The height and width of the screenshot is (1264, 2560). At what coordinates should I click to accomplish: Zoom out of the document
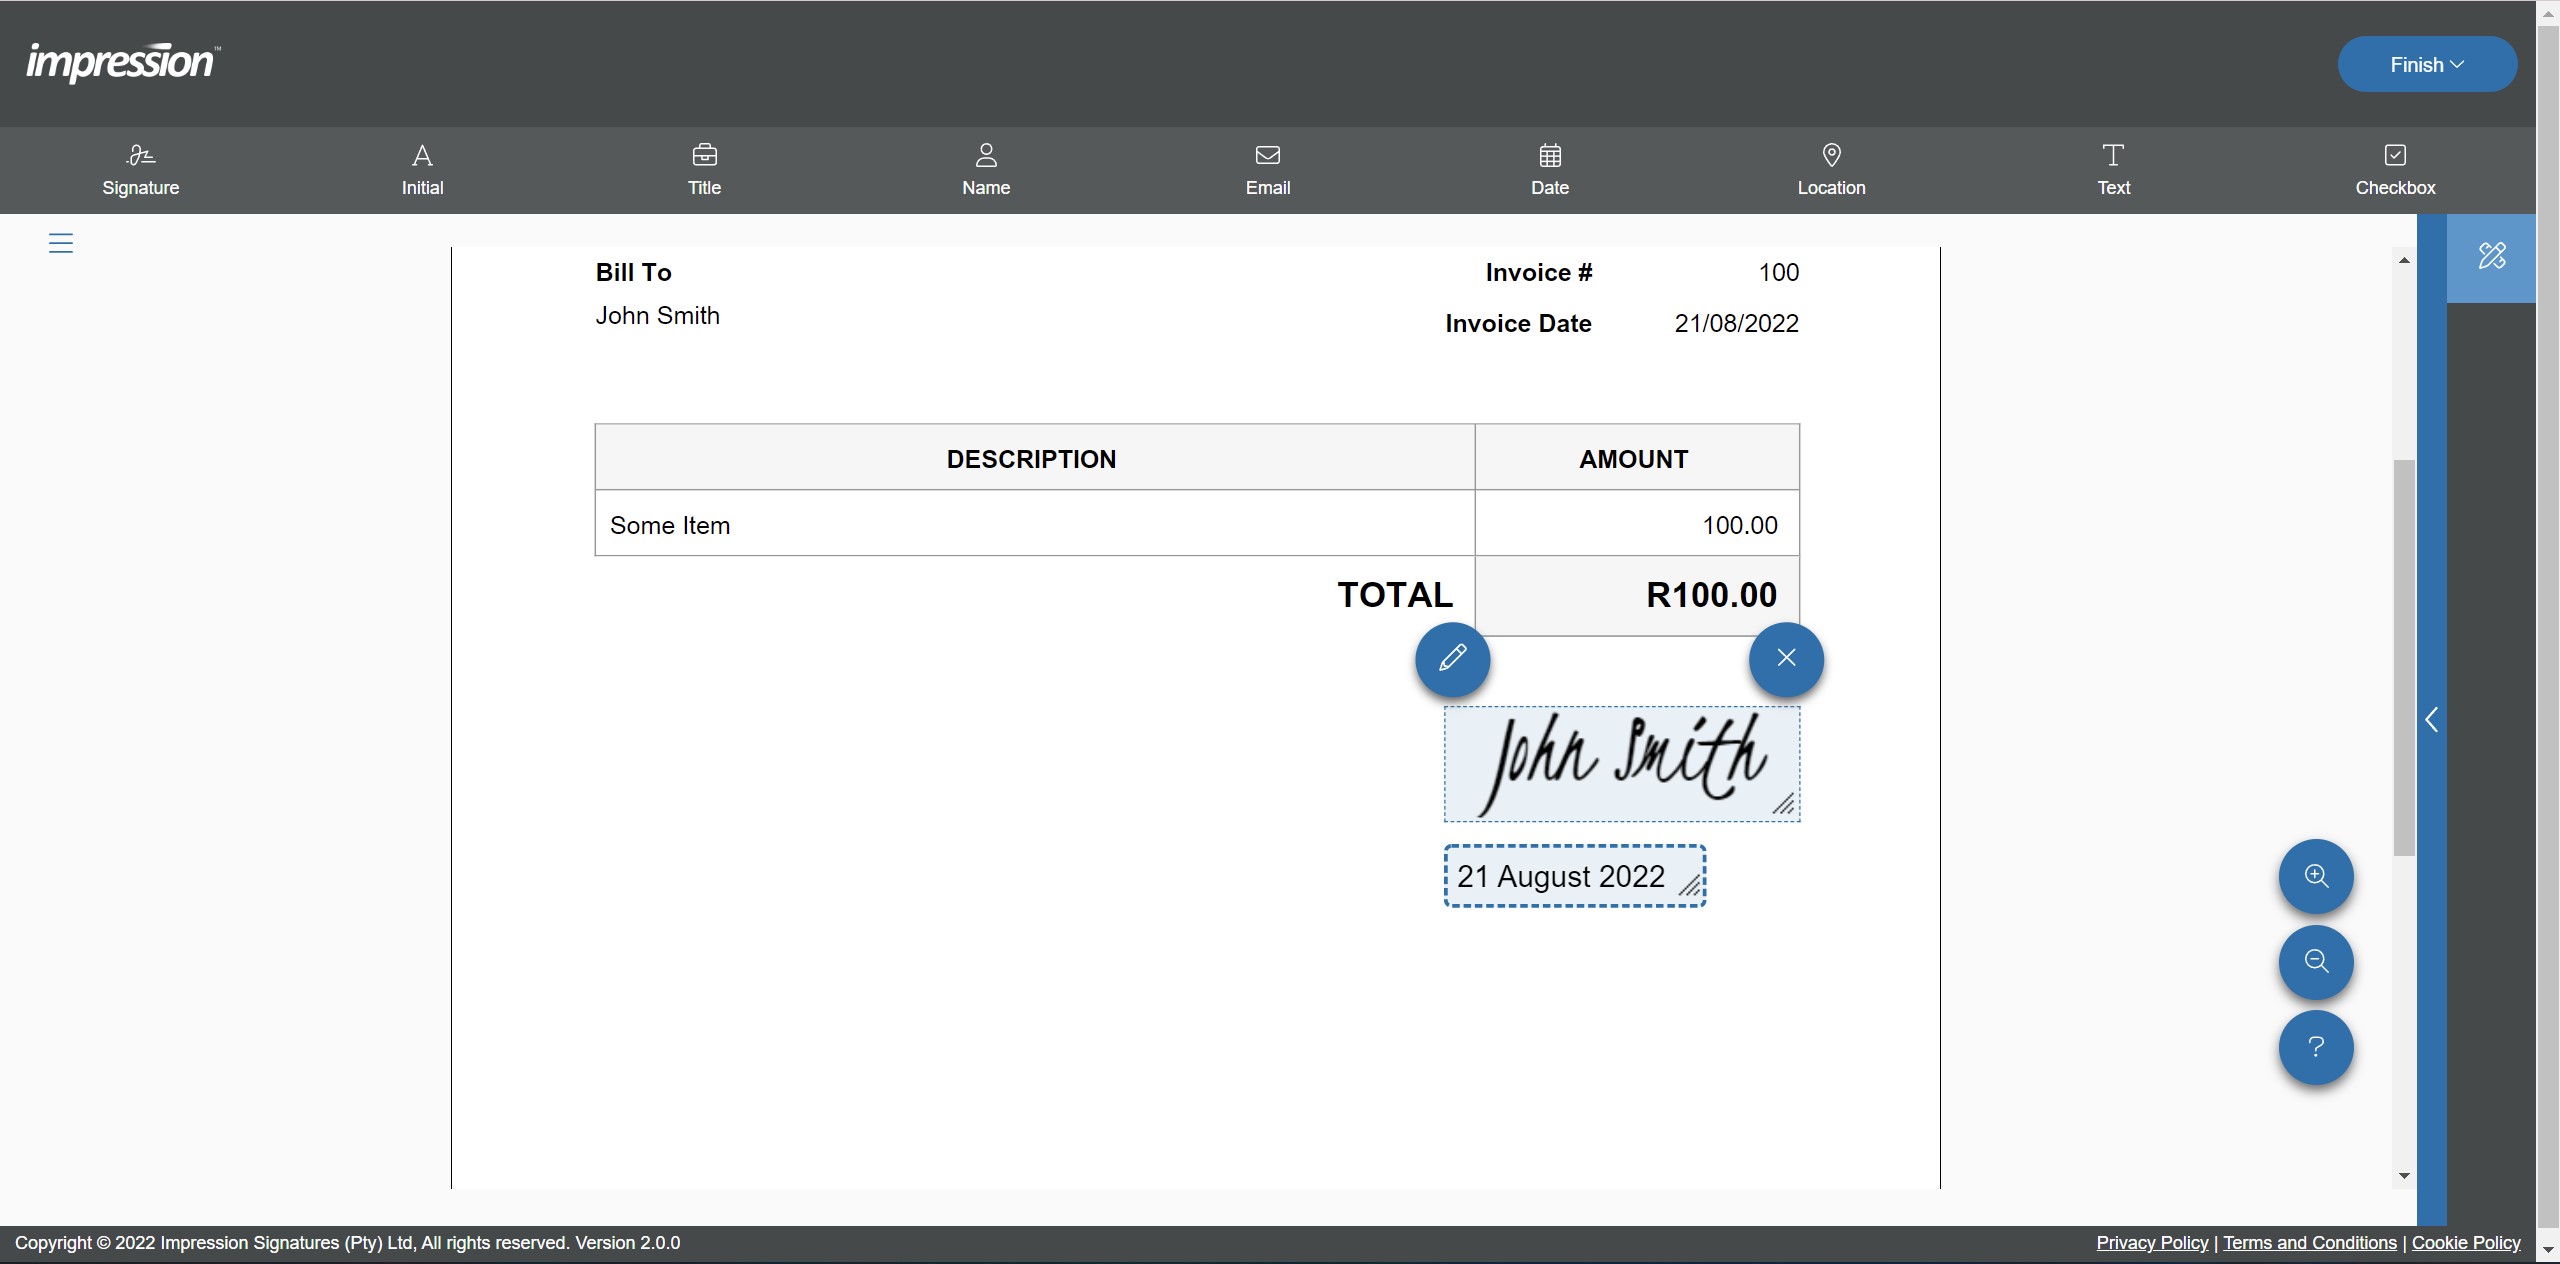point(2316,962)
